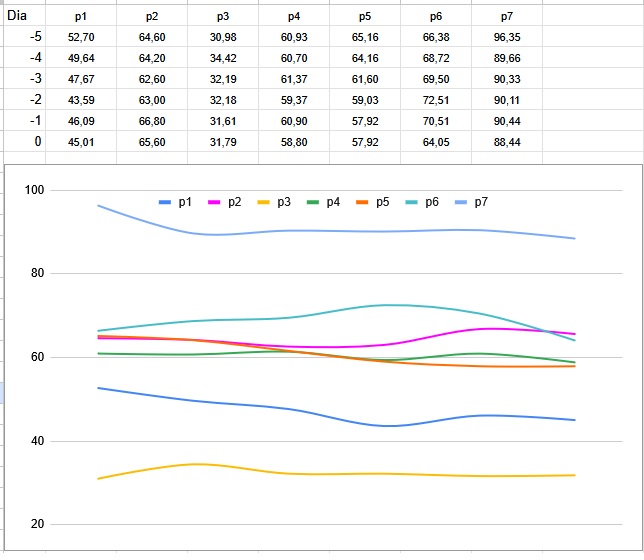Screen dimensions: 644x560
Task: Click the p7 light blue legend item
Action: (471, 202)
